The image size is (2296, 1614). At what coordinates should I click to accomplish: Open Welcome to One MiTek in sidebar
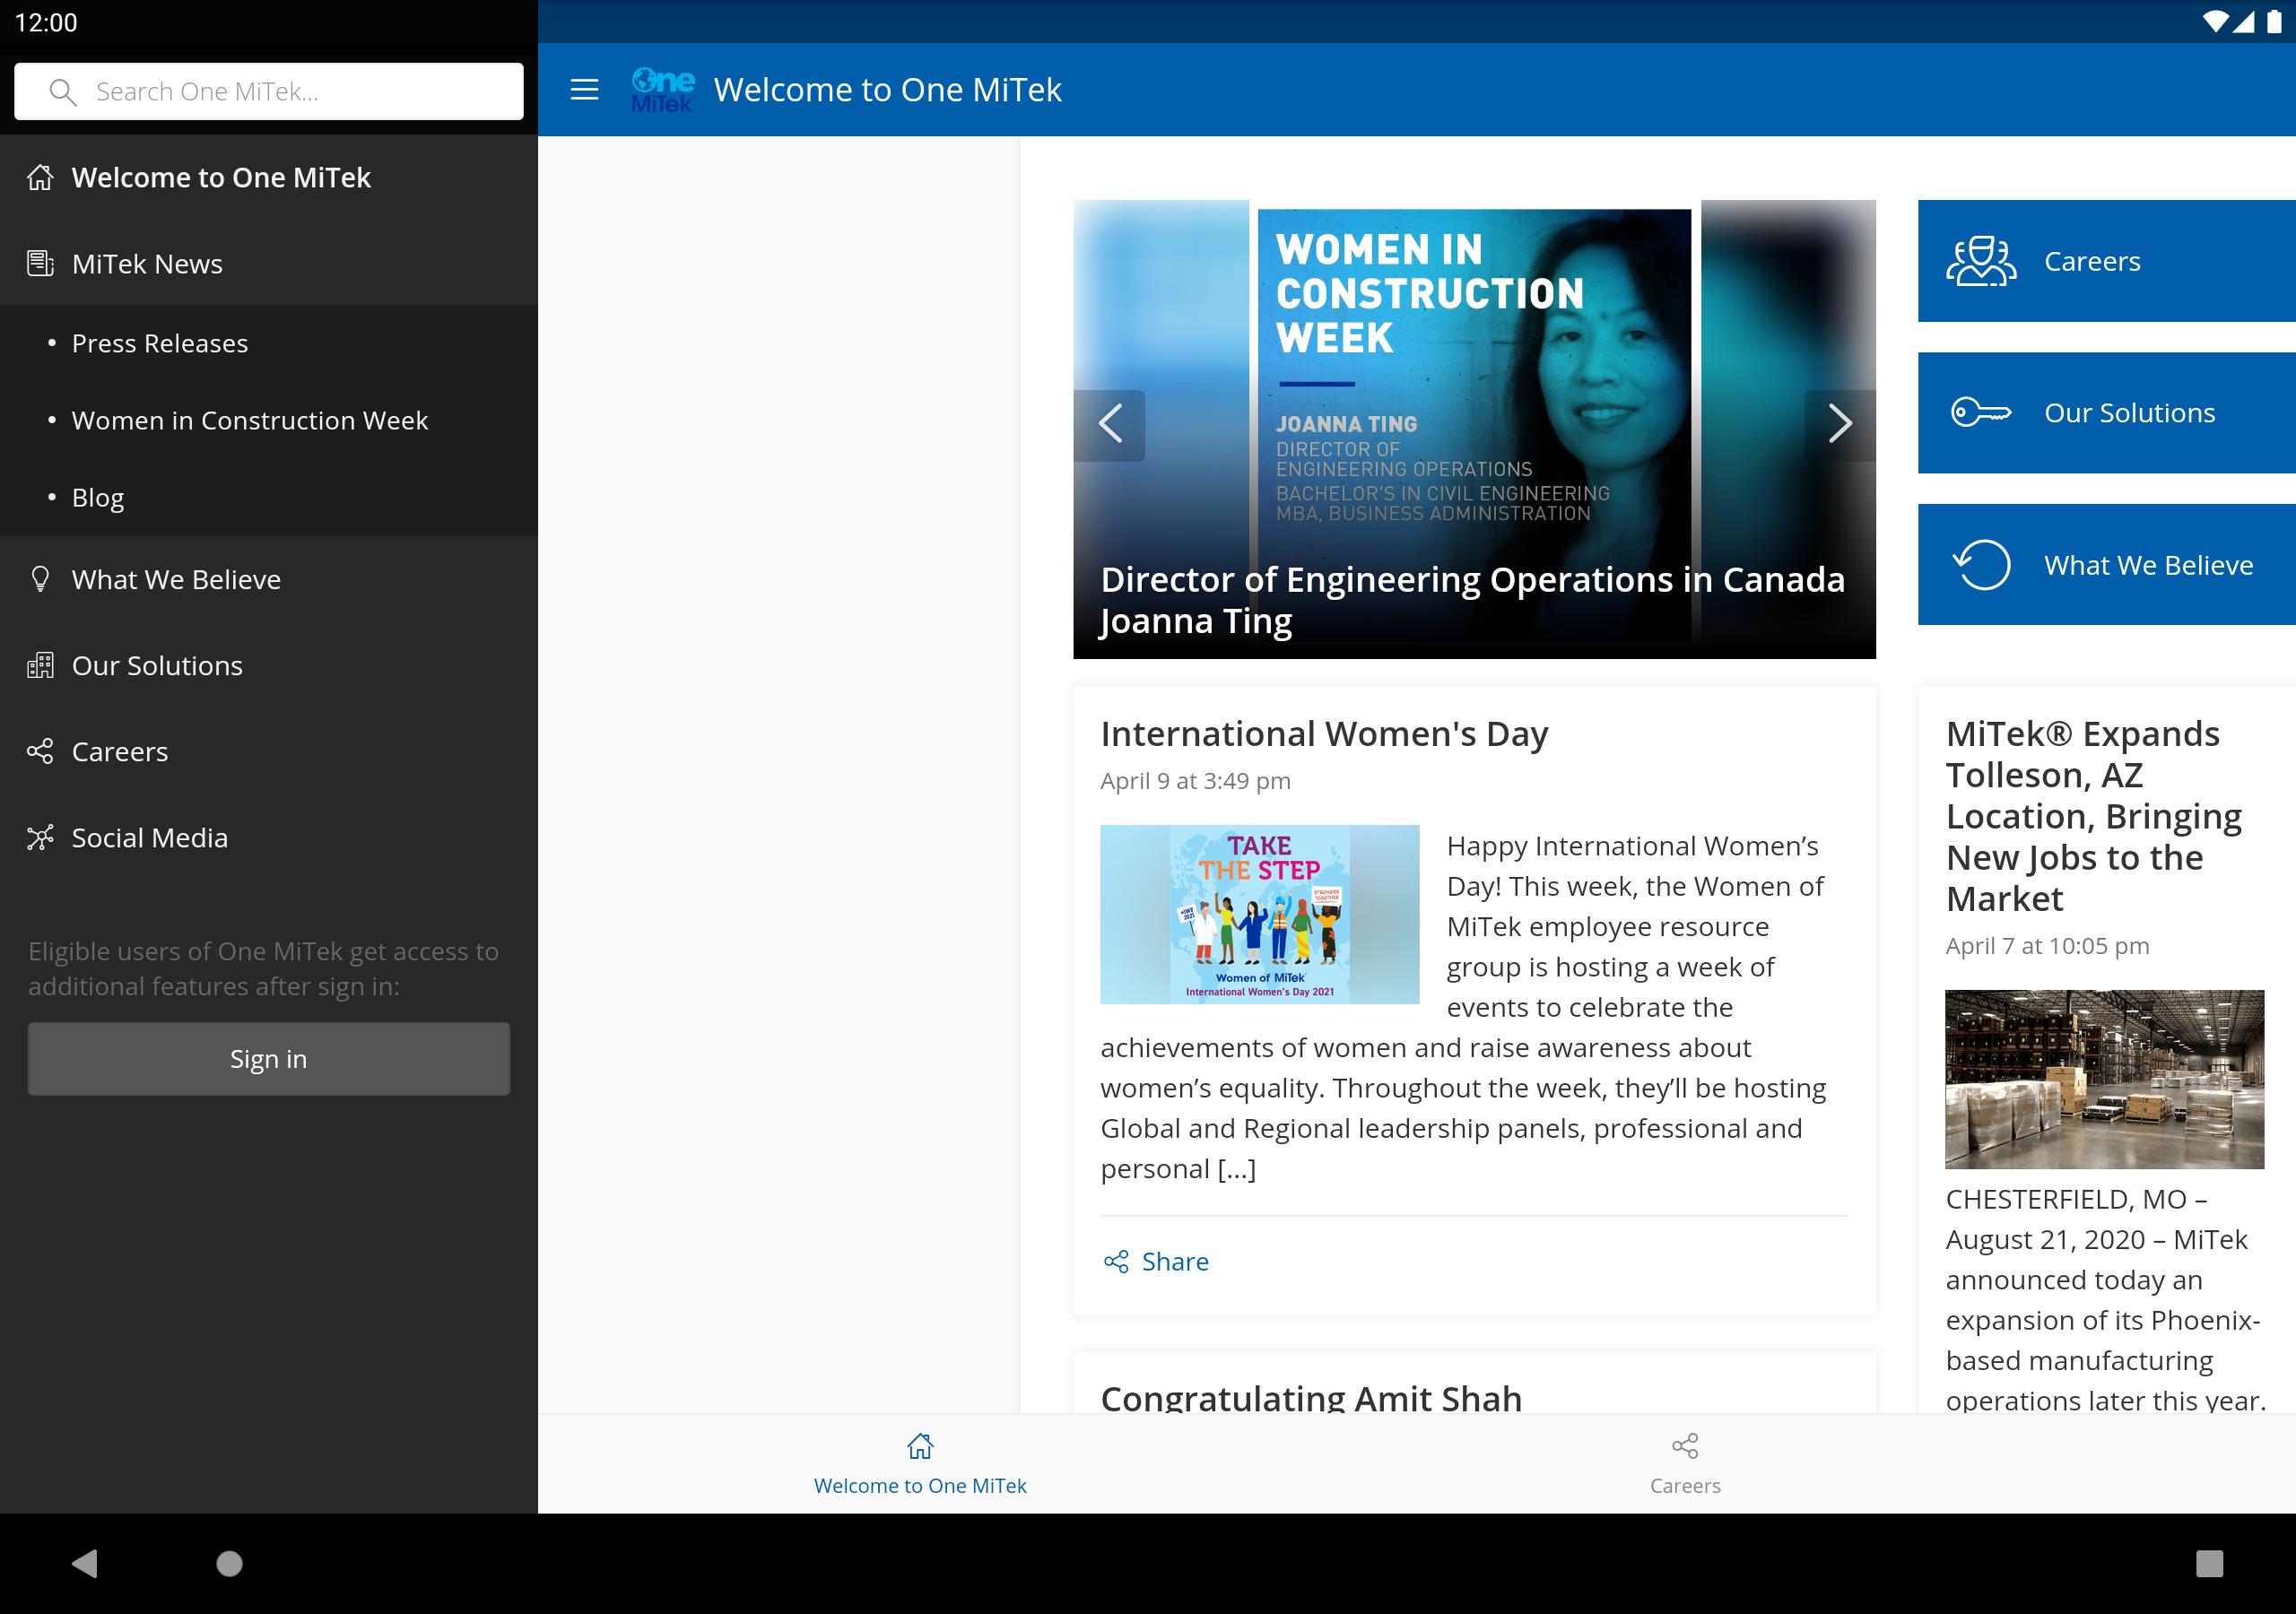coord(269,178)
